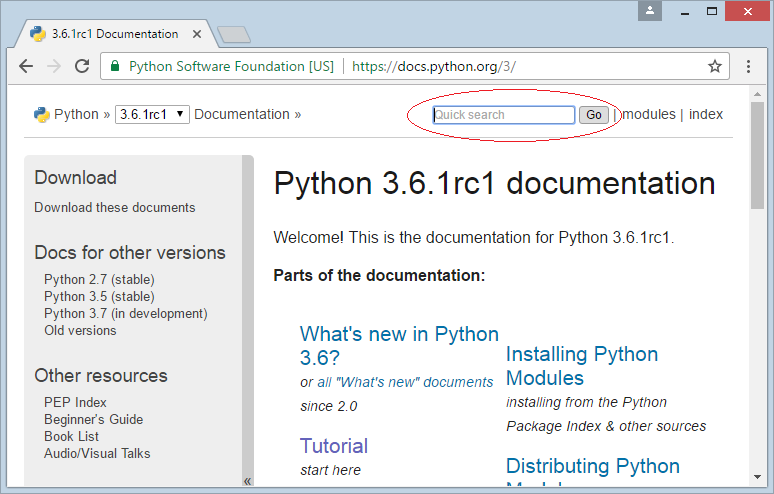Screen dimensions: 774x494
Task: Click the Chrome user profile icon
Action: click(x=650, y=10)
